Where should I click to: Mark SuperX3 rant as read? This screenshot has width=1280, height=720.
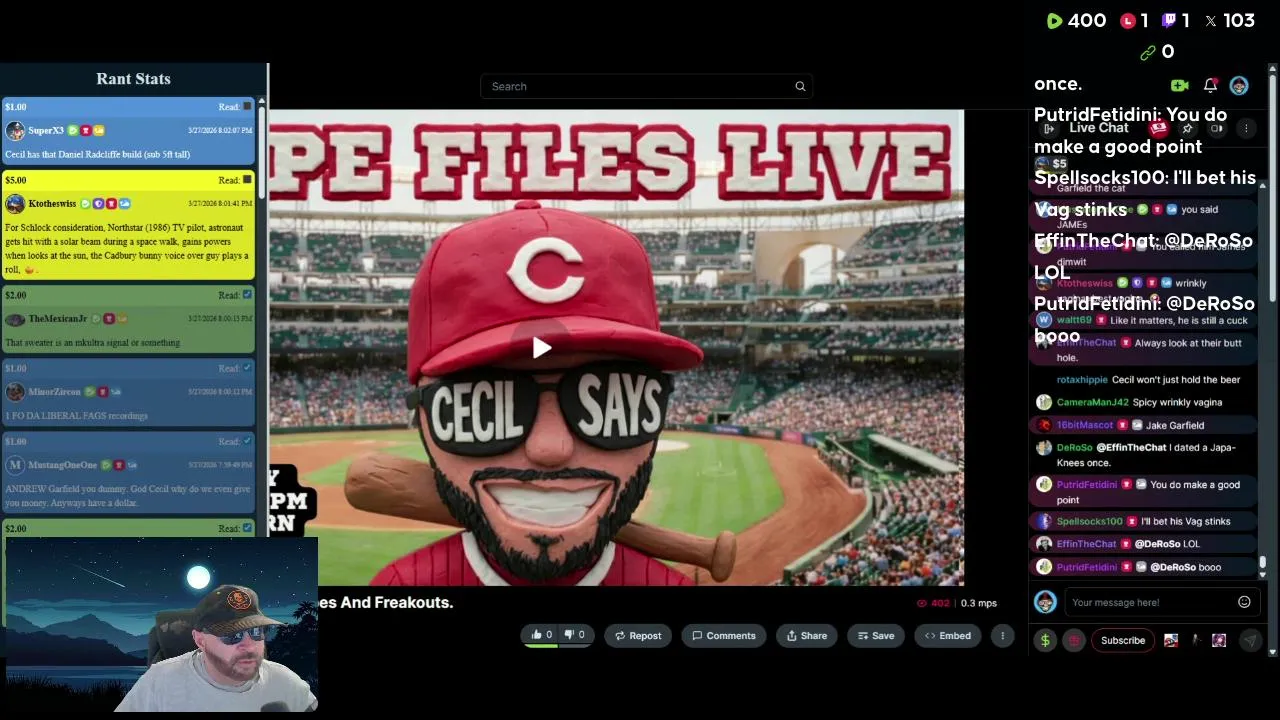(248, 107)
